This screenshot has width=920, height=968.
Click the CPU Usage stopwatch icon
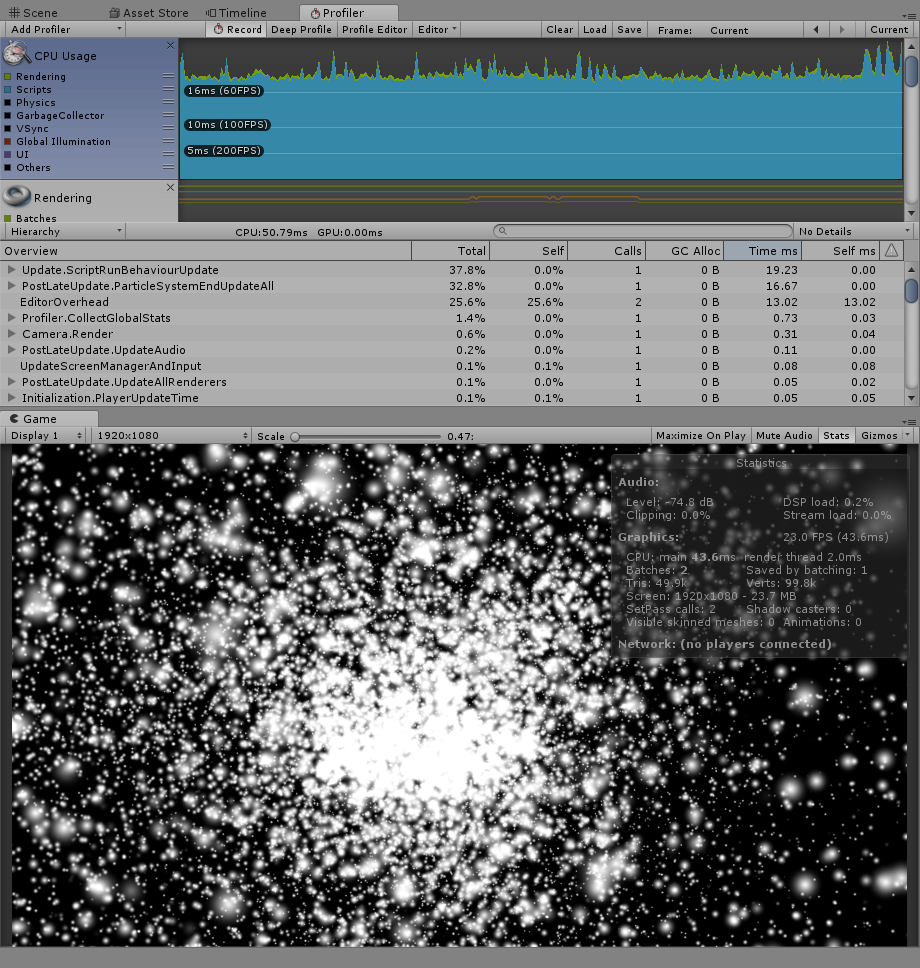tap(16, 54)
